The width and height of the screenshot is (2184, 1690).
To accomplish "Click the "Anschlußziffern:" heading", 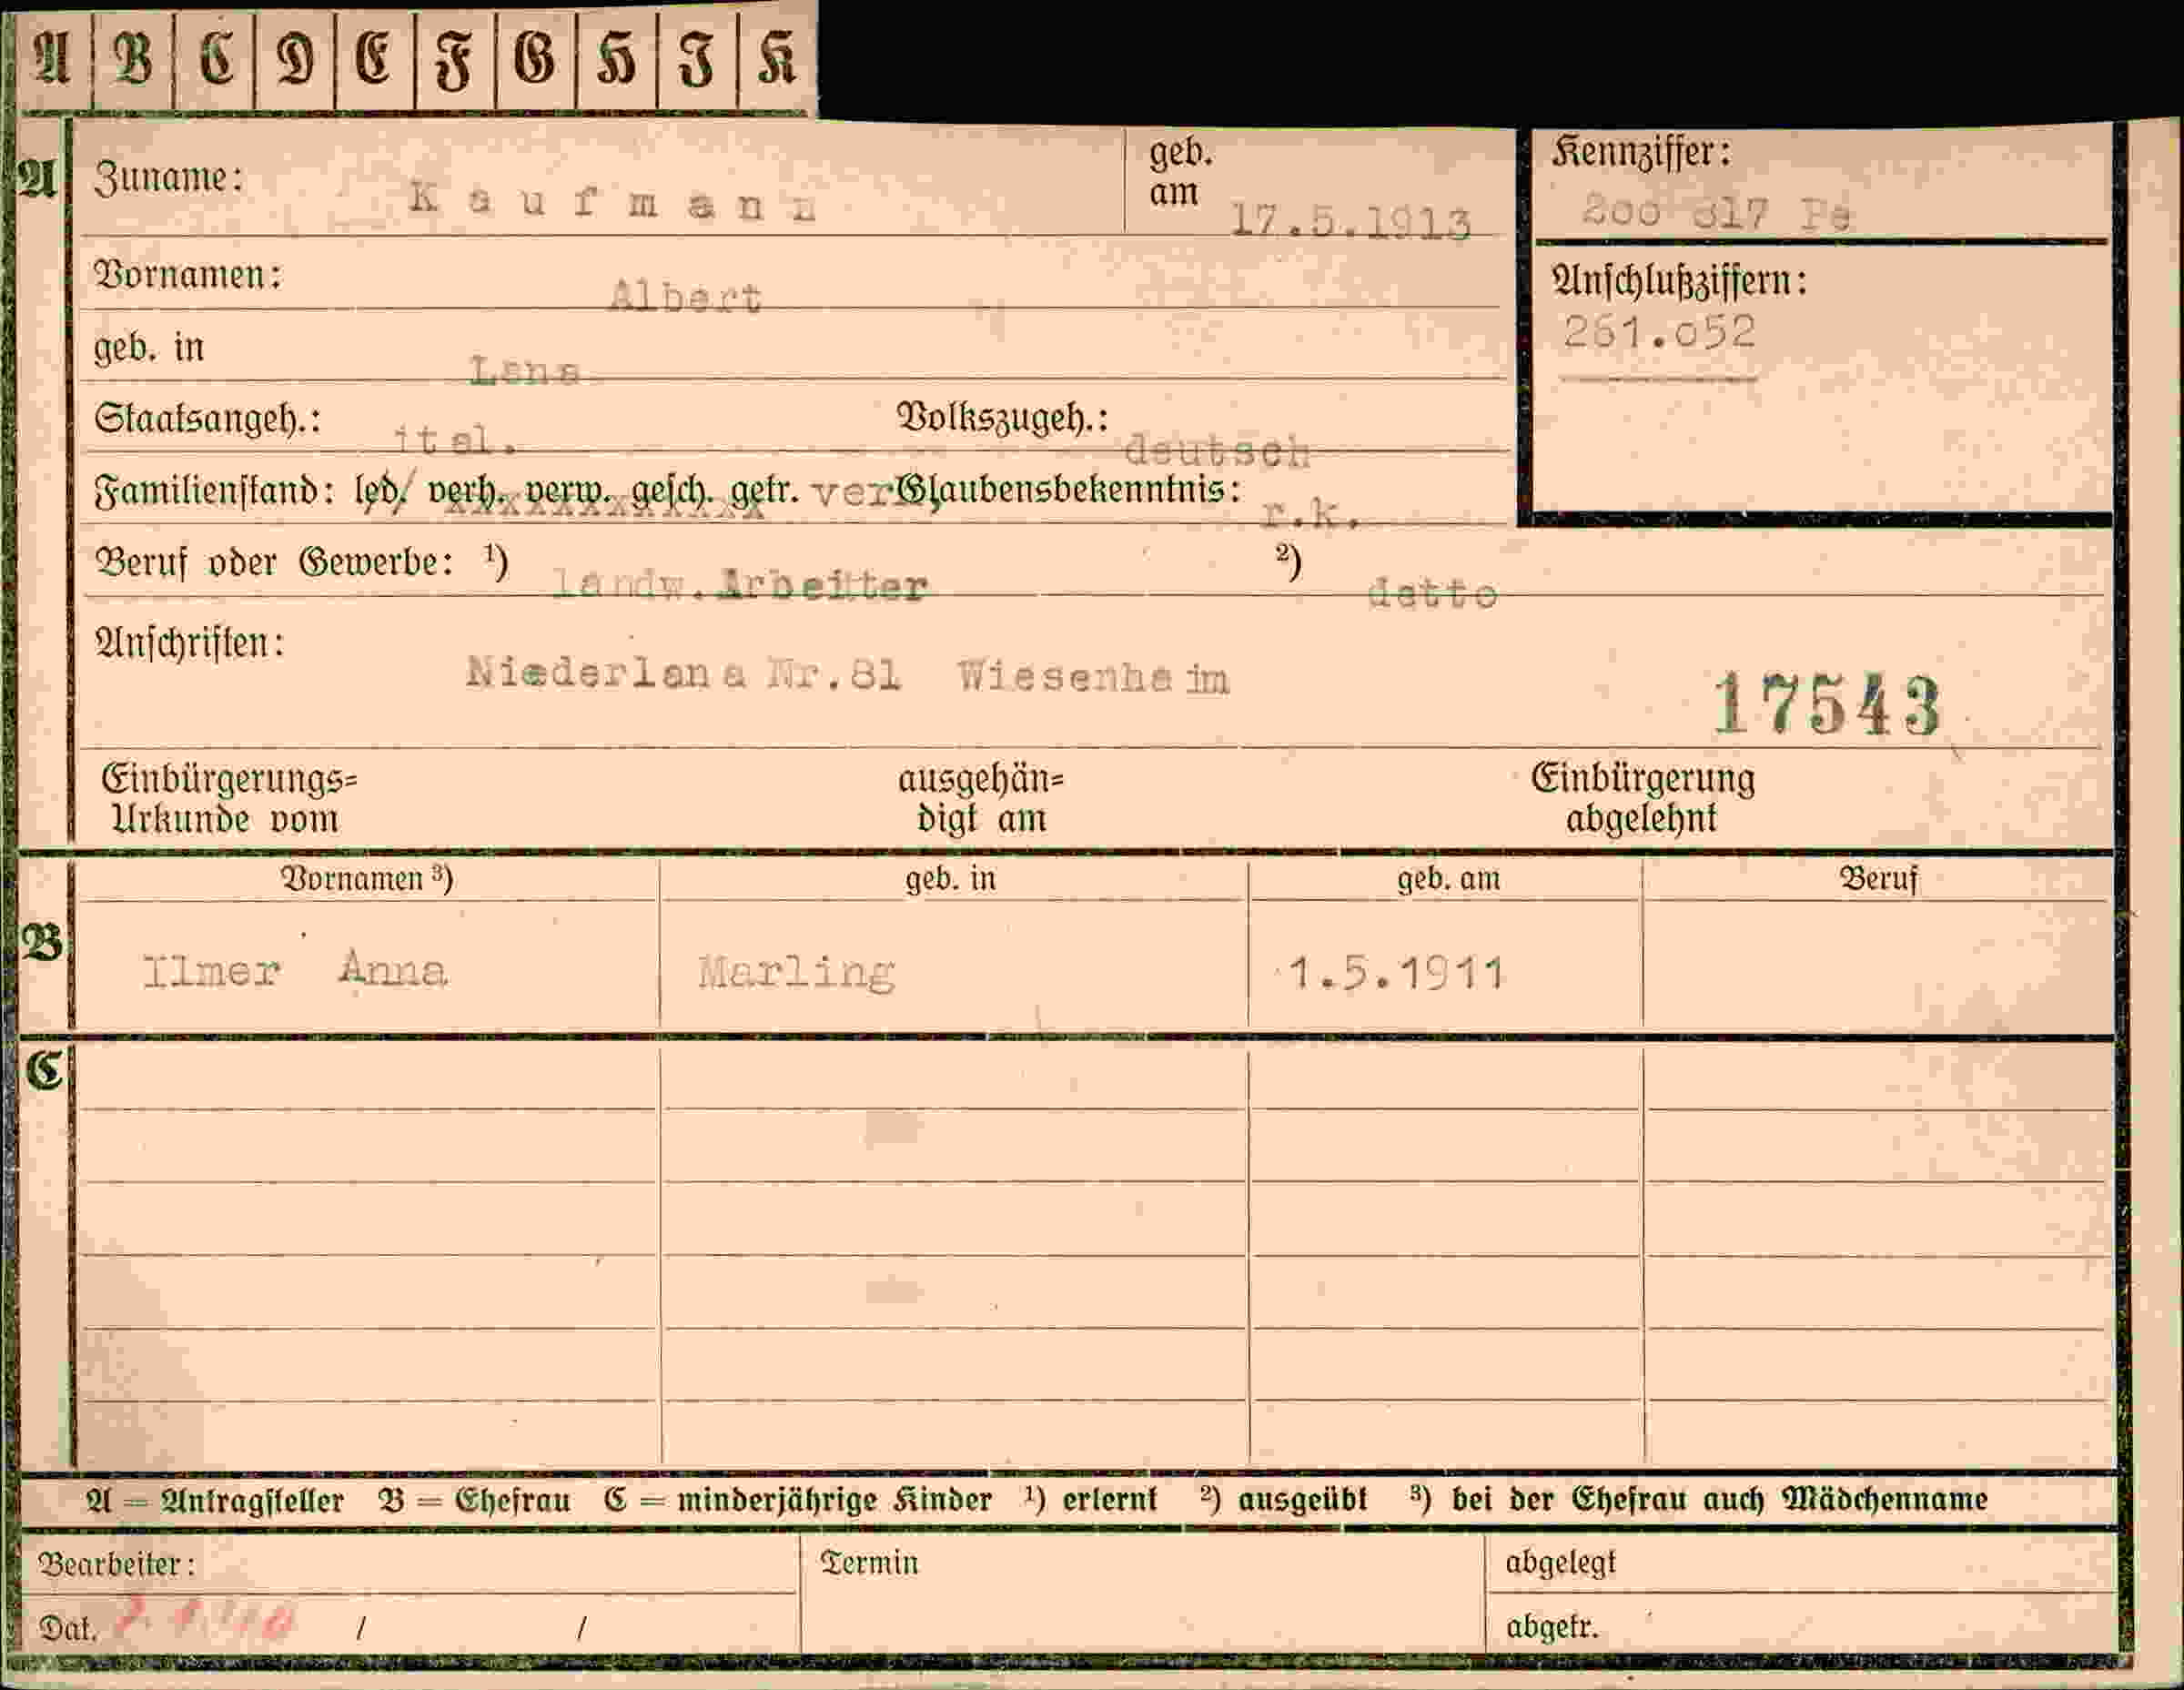I will click(x=1680, y=281).
